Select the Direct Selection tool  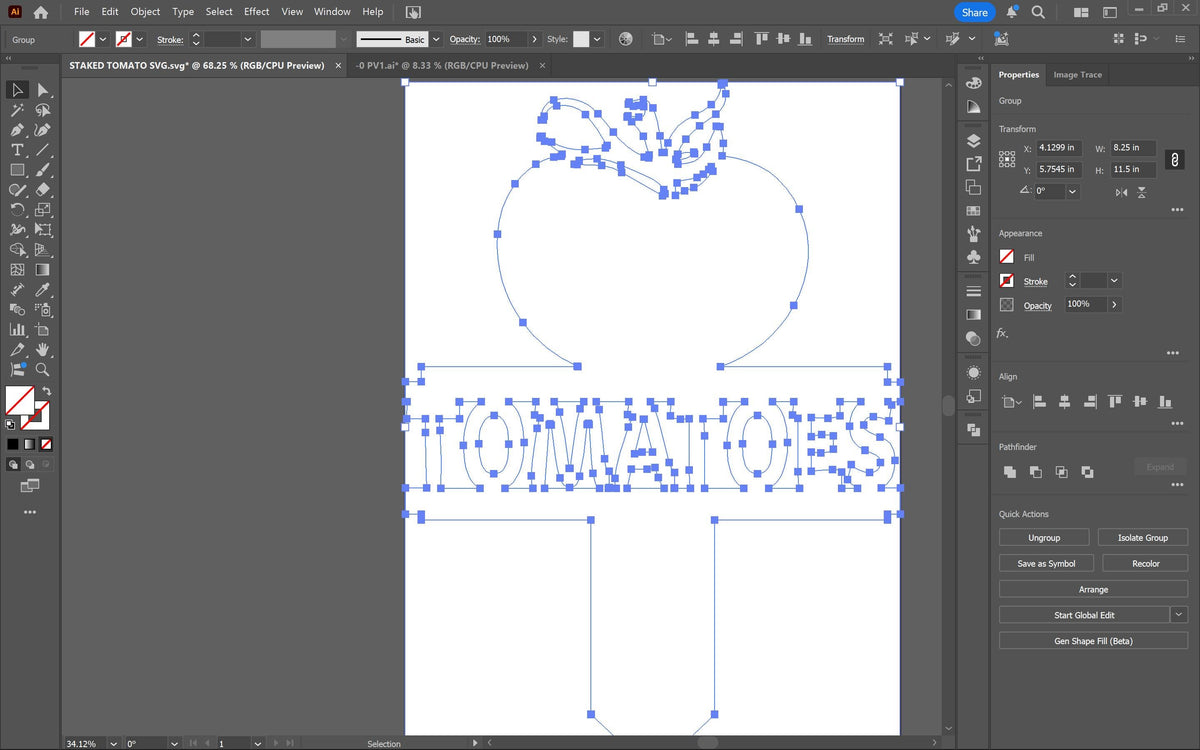(x=43, y=90)
